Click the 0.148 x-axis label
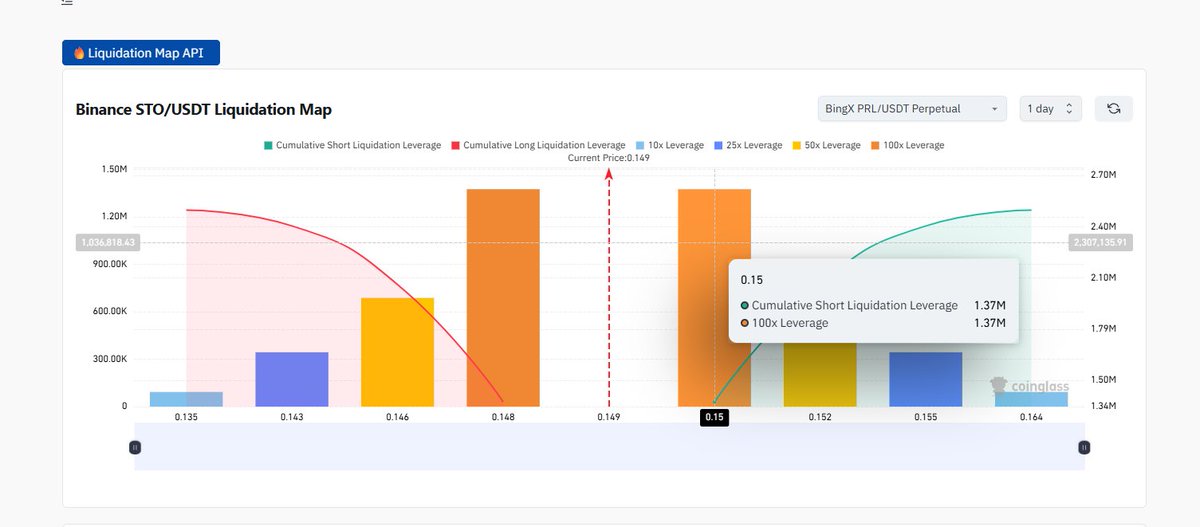Image resolution: width=1200 pixels, height=527 pixels. pos(503,416)
